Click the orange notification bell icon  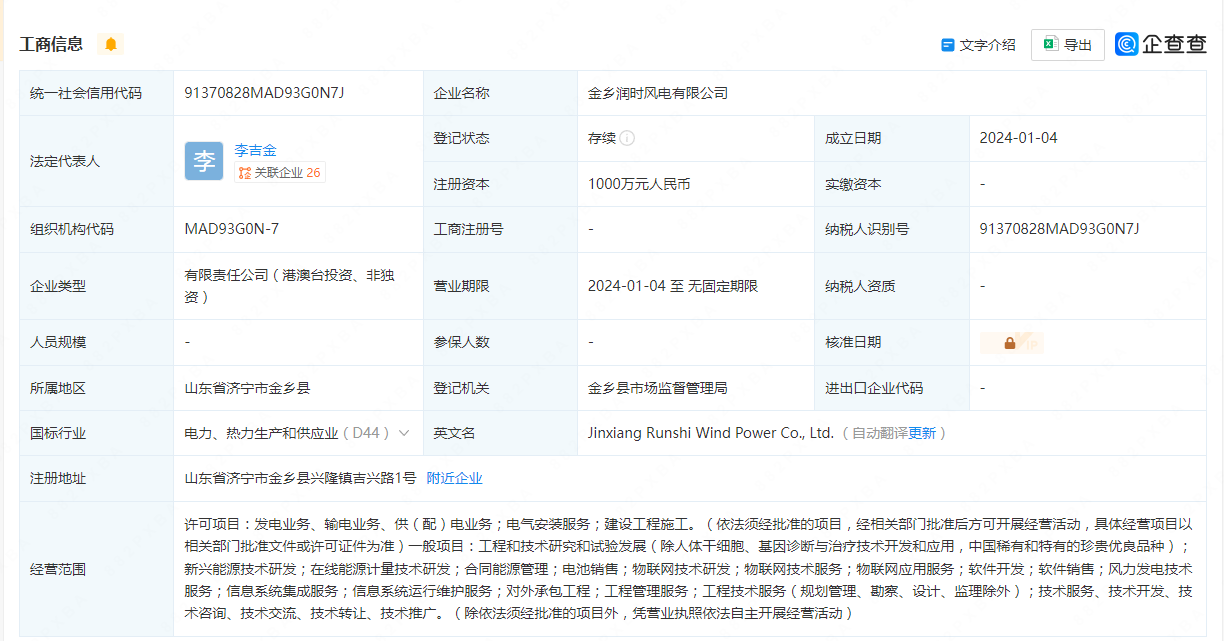click(x=111, y=44)
